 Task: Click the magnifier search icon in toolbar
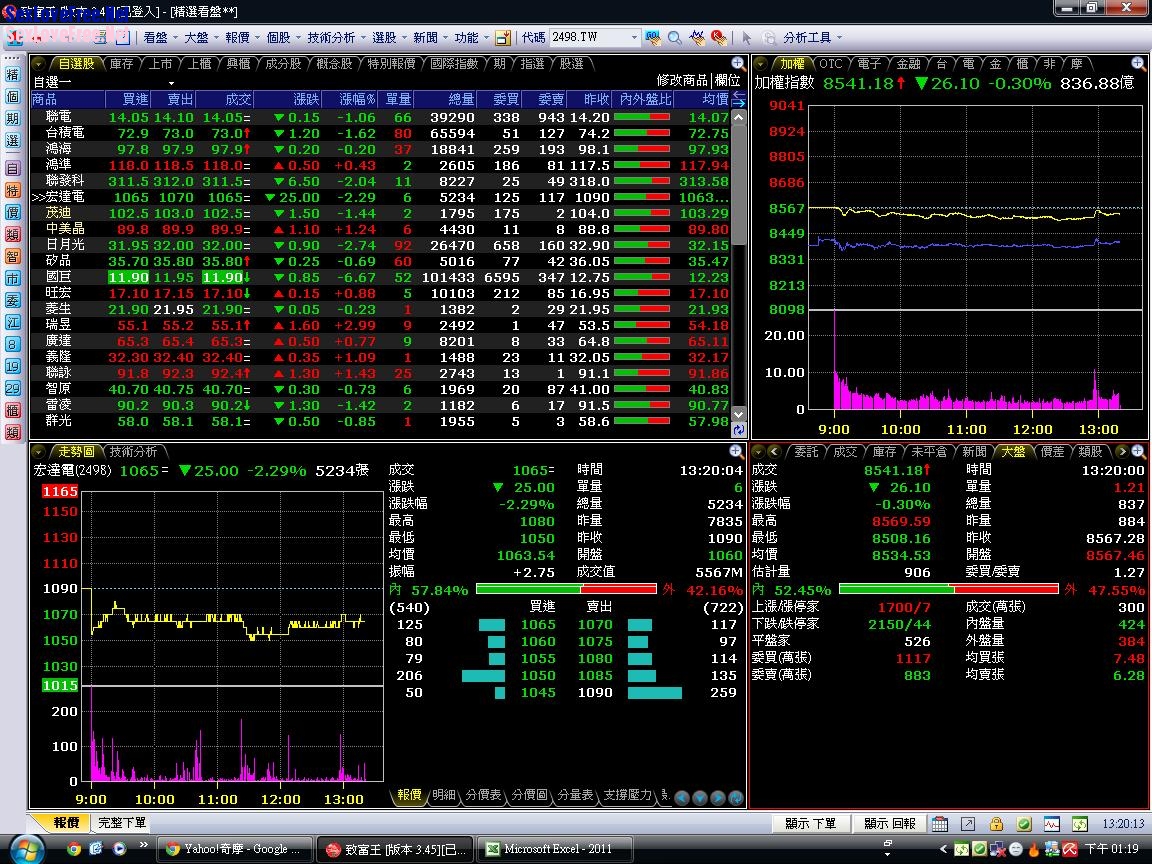tap(675, 38)
